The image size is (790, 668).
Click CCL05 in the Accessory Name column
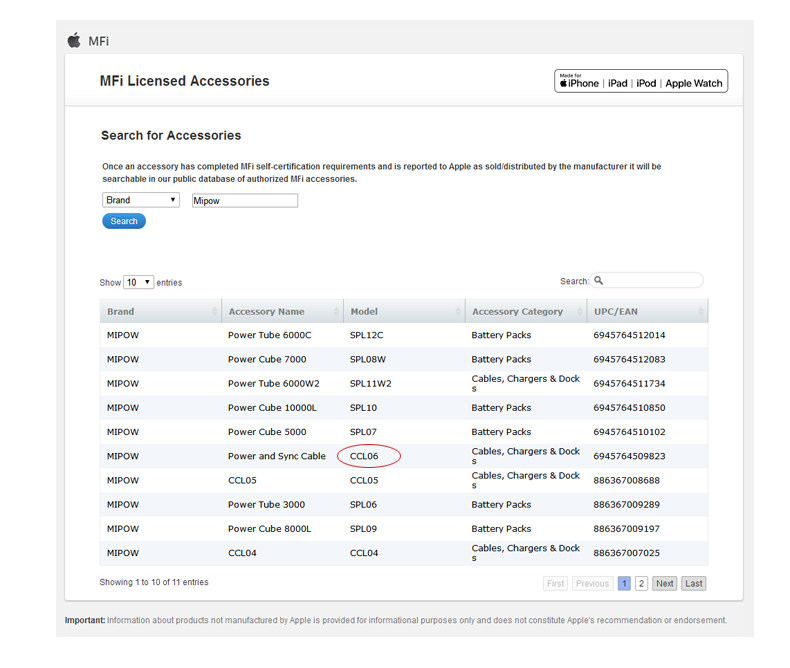pos(242,480)
